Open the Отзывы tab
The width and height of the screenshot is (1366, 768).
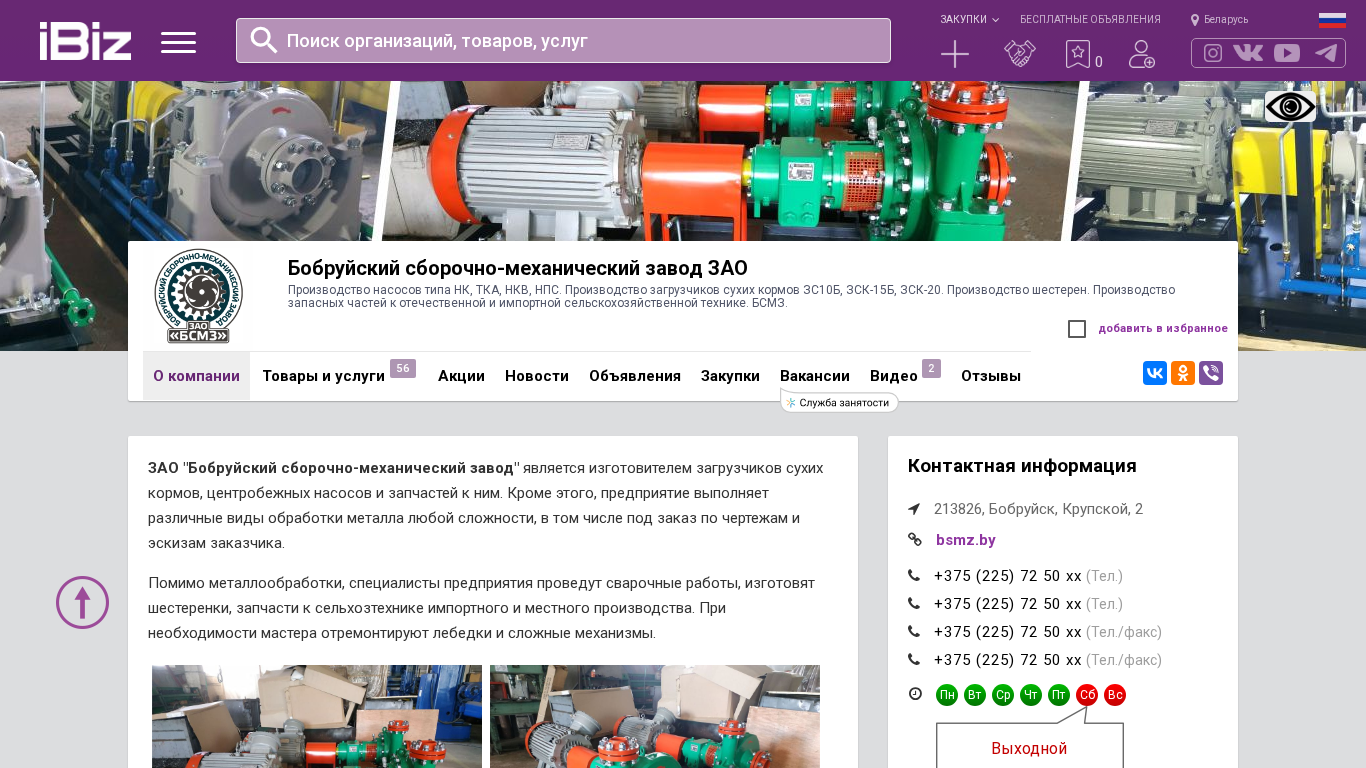tap(991, 376)
